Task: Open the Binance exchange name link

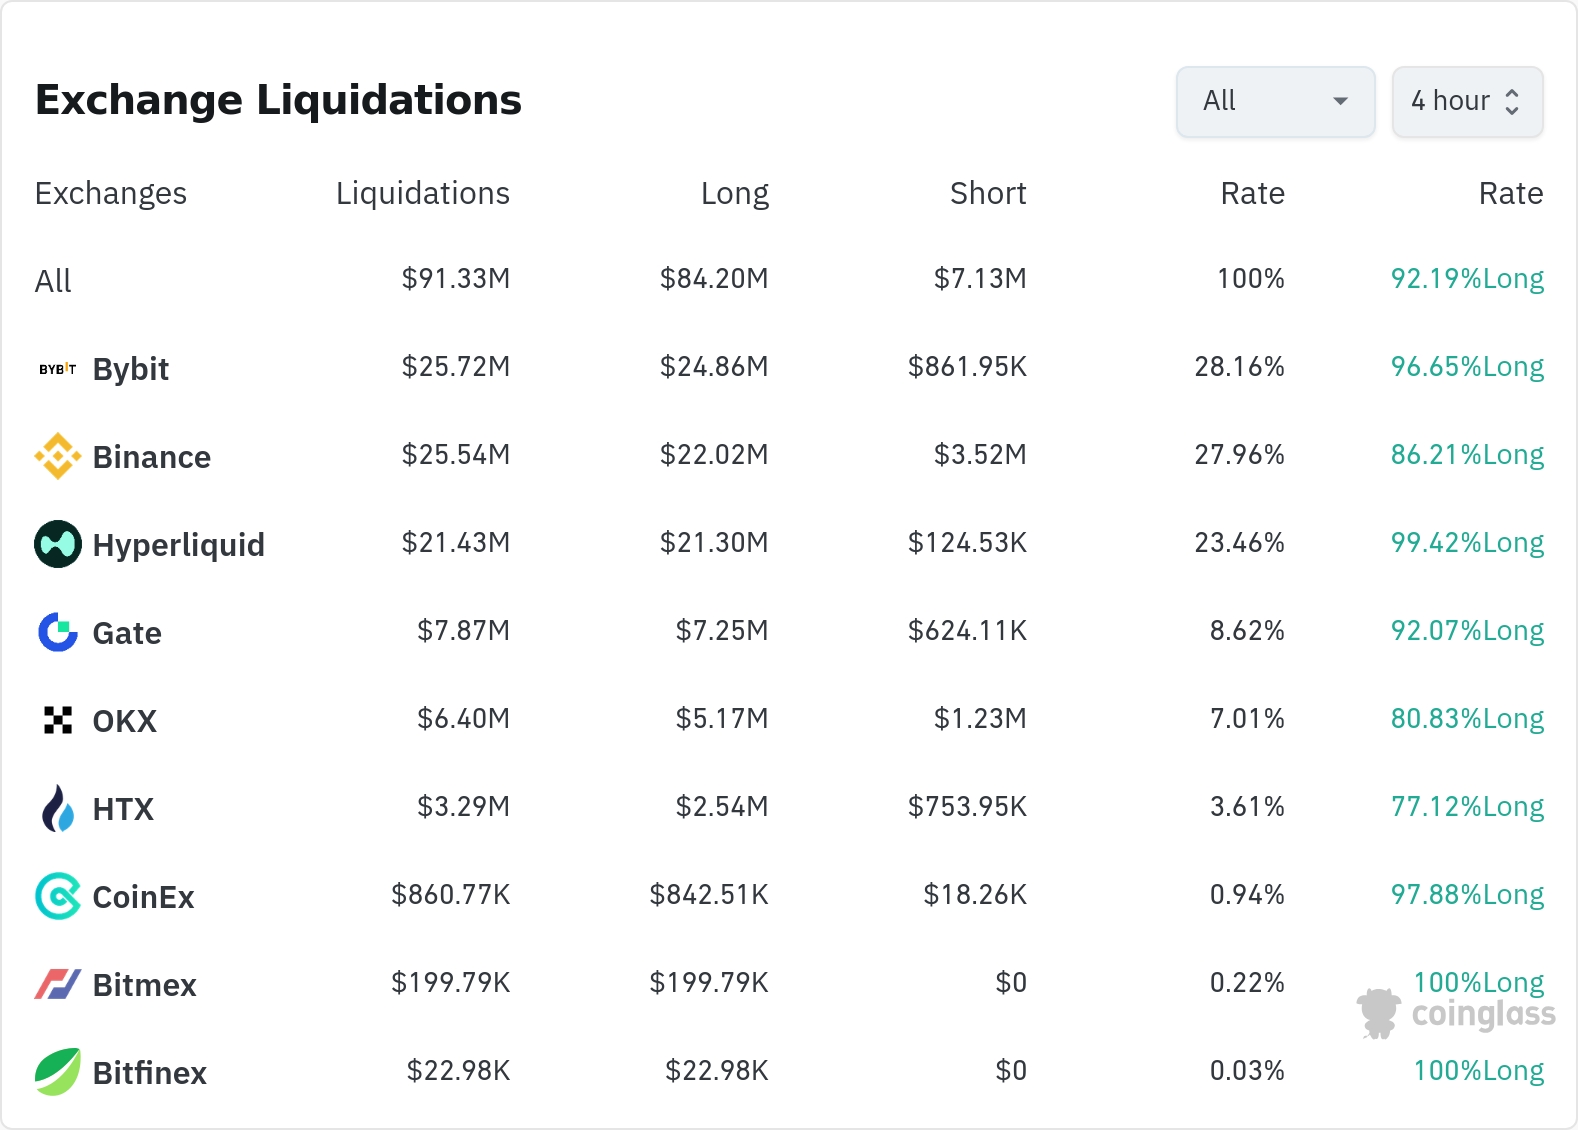Action: [151, 457]
